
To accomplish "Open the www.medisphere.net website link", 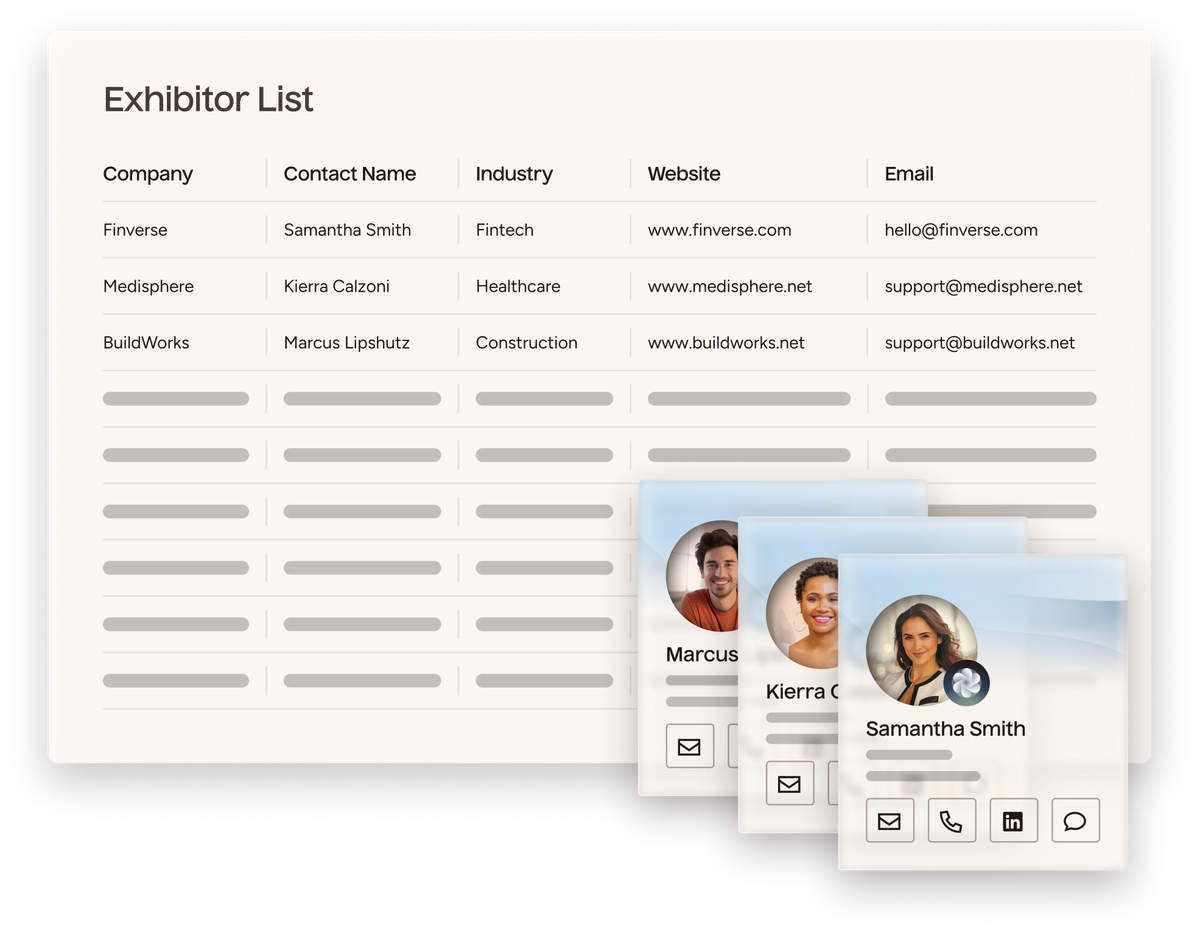I will pyautogui.click(x=730, y=286).
